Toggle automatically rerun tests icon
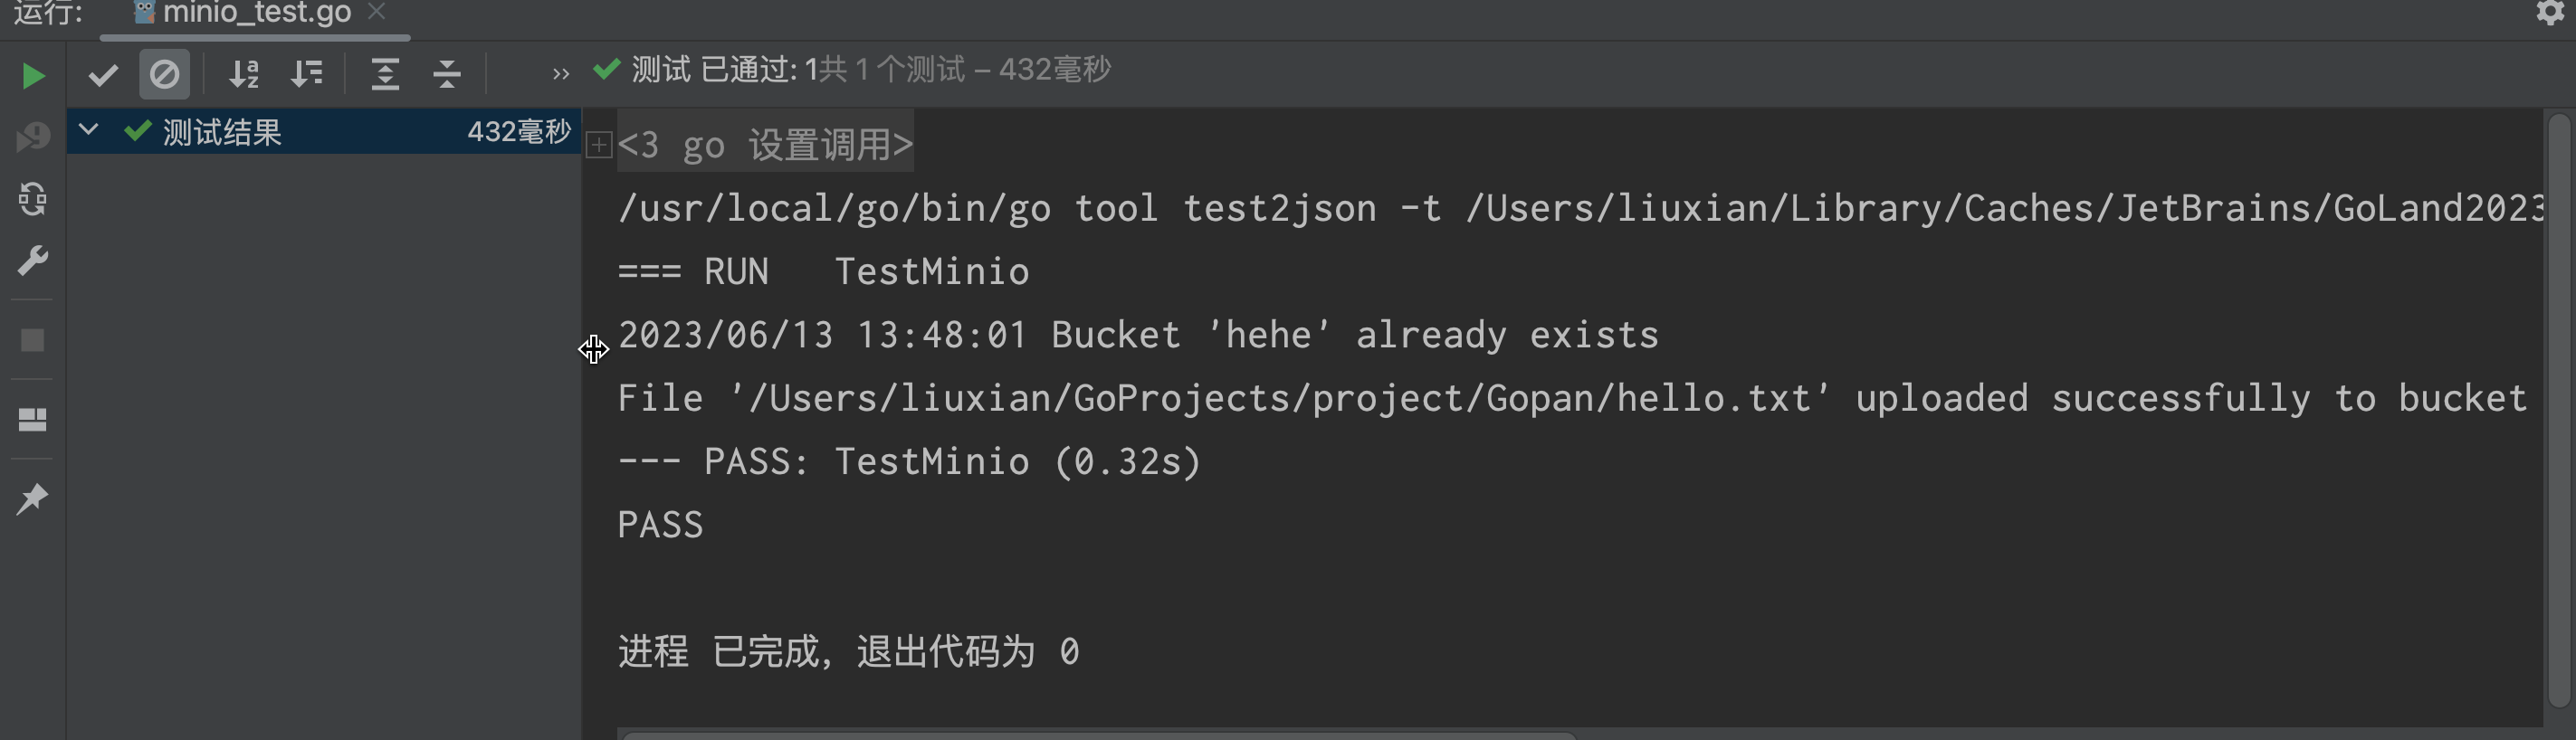The image size is (2576, 740). [33, 199]
